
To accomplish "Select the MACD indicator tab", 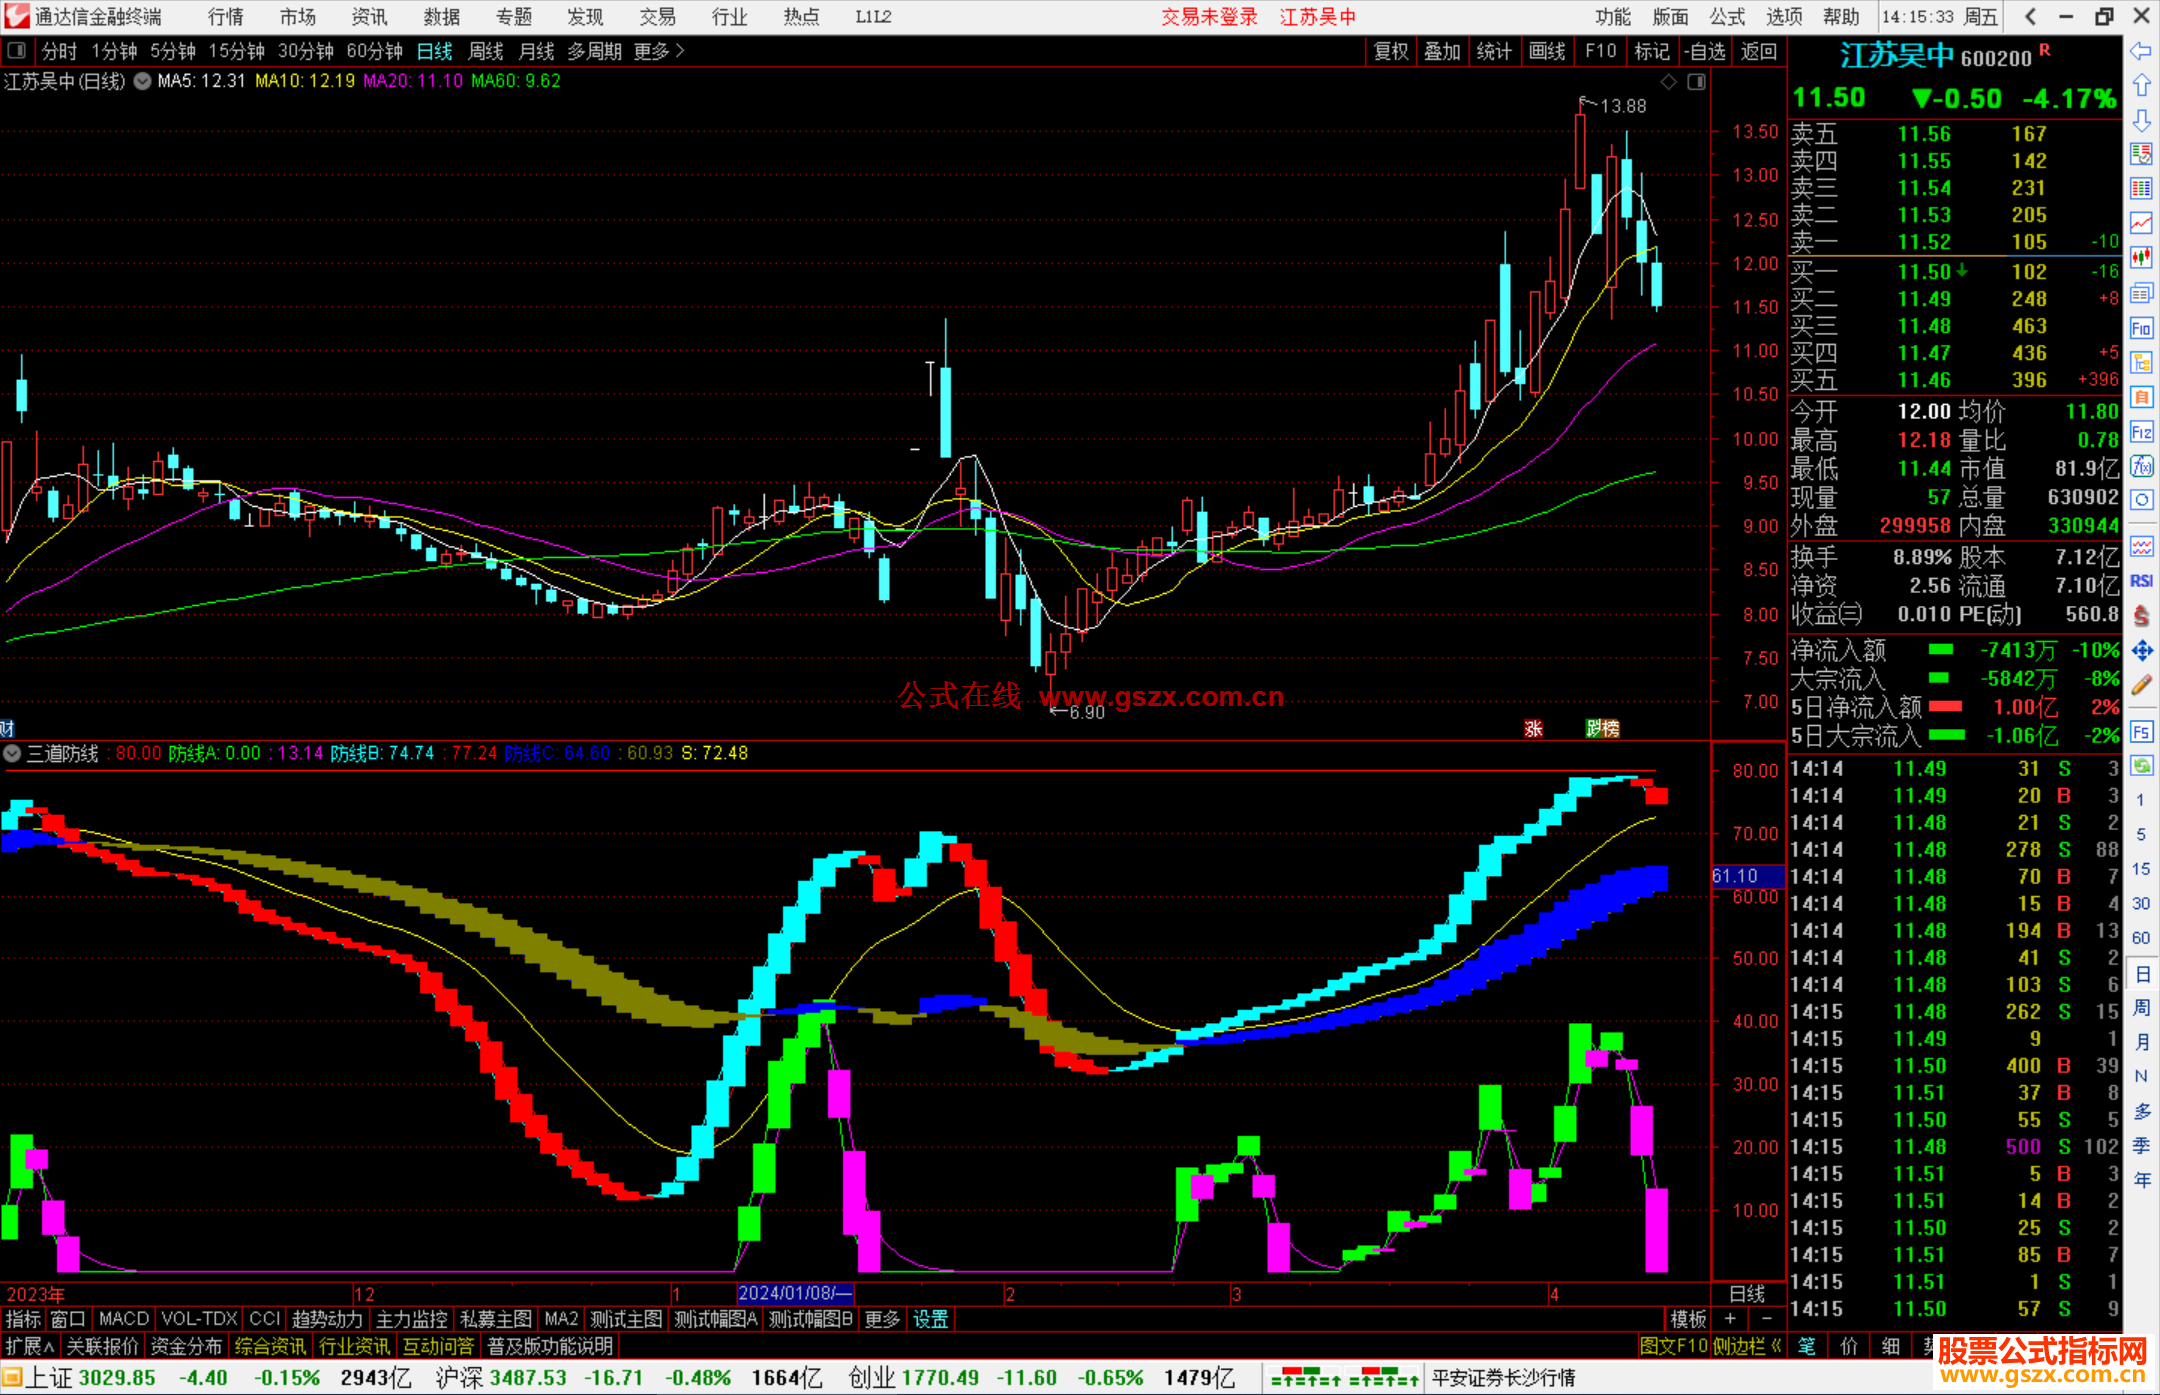I will [123, 1319].
